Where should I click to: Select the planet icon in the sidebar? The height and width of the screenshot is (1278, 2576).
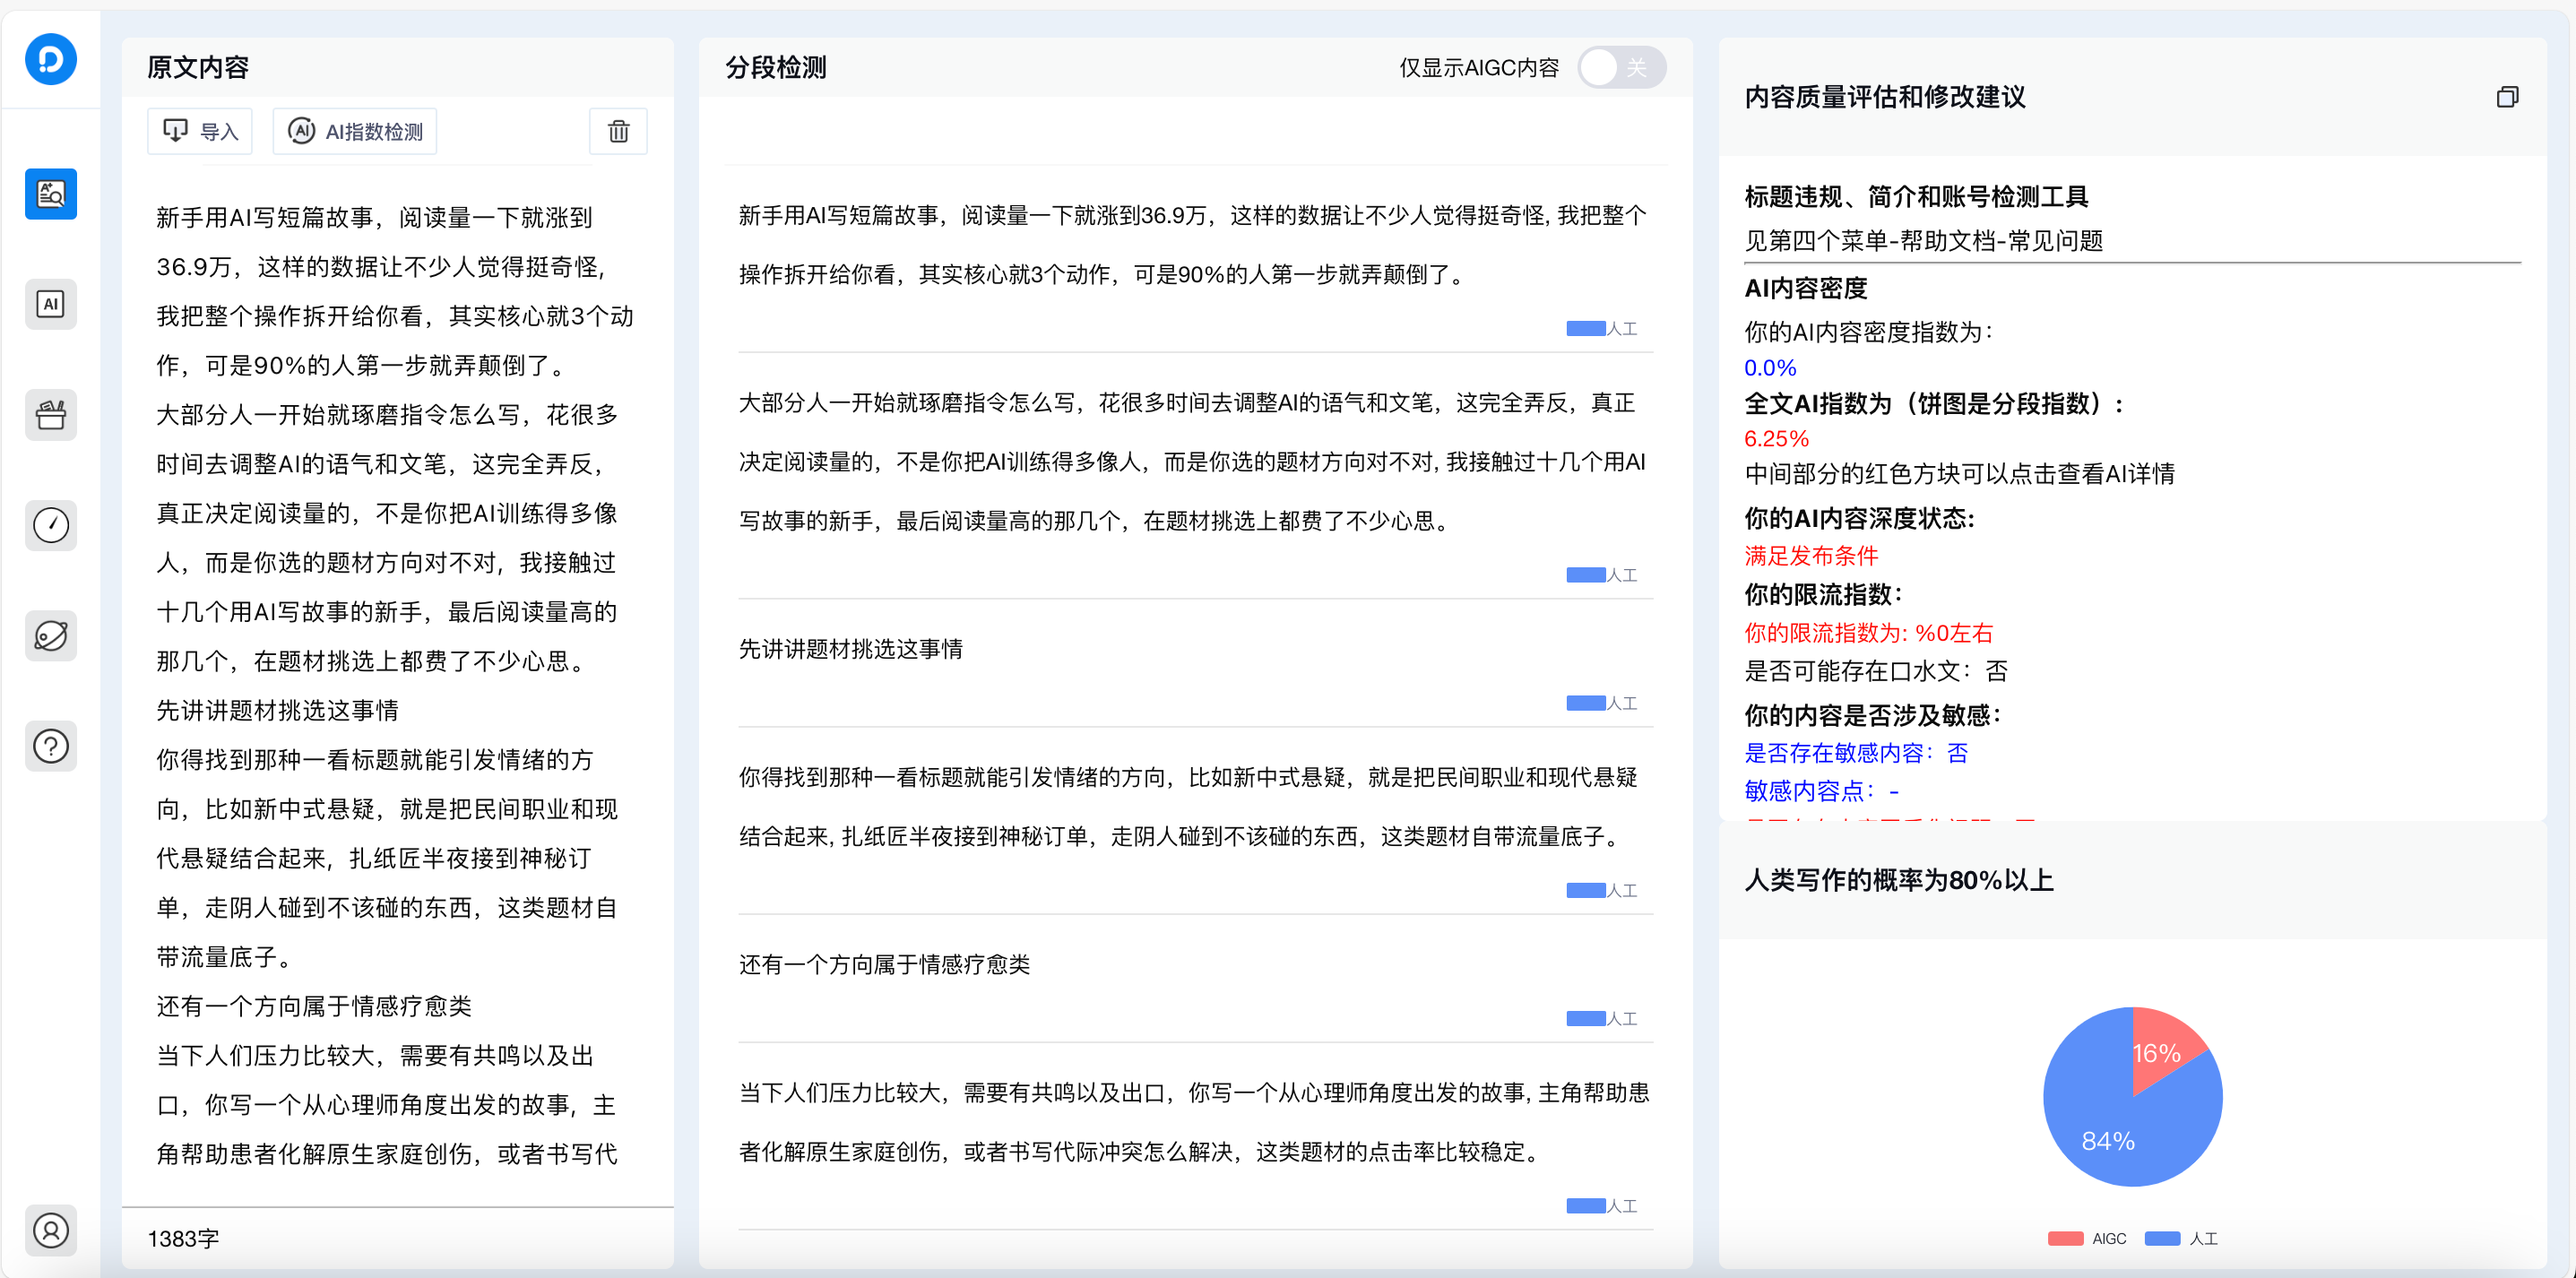pyautogui.click(x=51, y=635)
